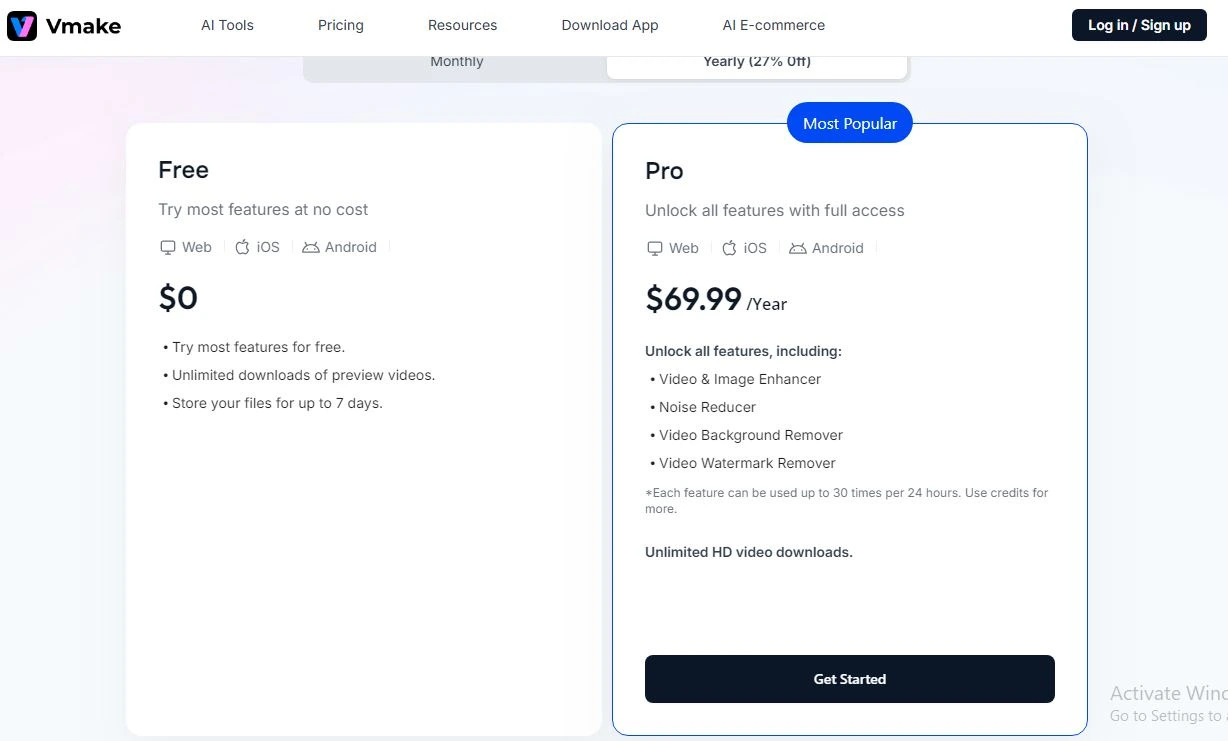Switch billing to Monthly

tap(456, 62)
